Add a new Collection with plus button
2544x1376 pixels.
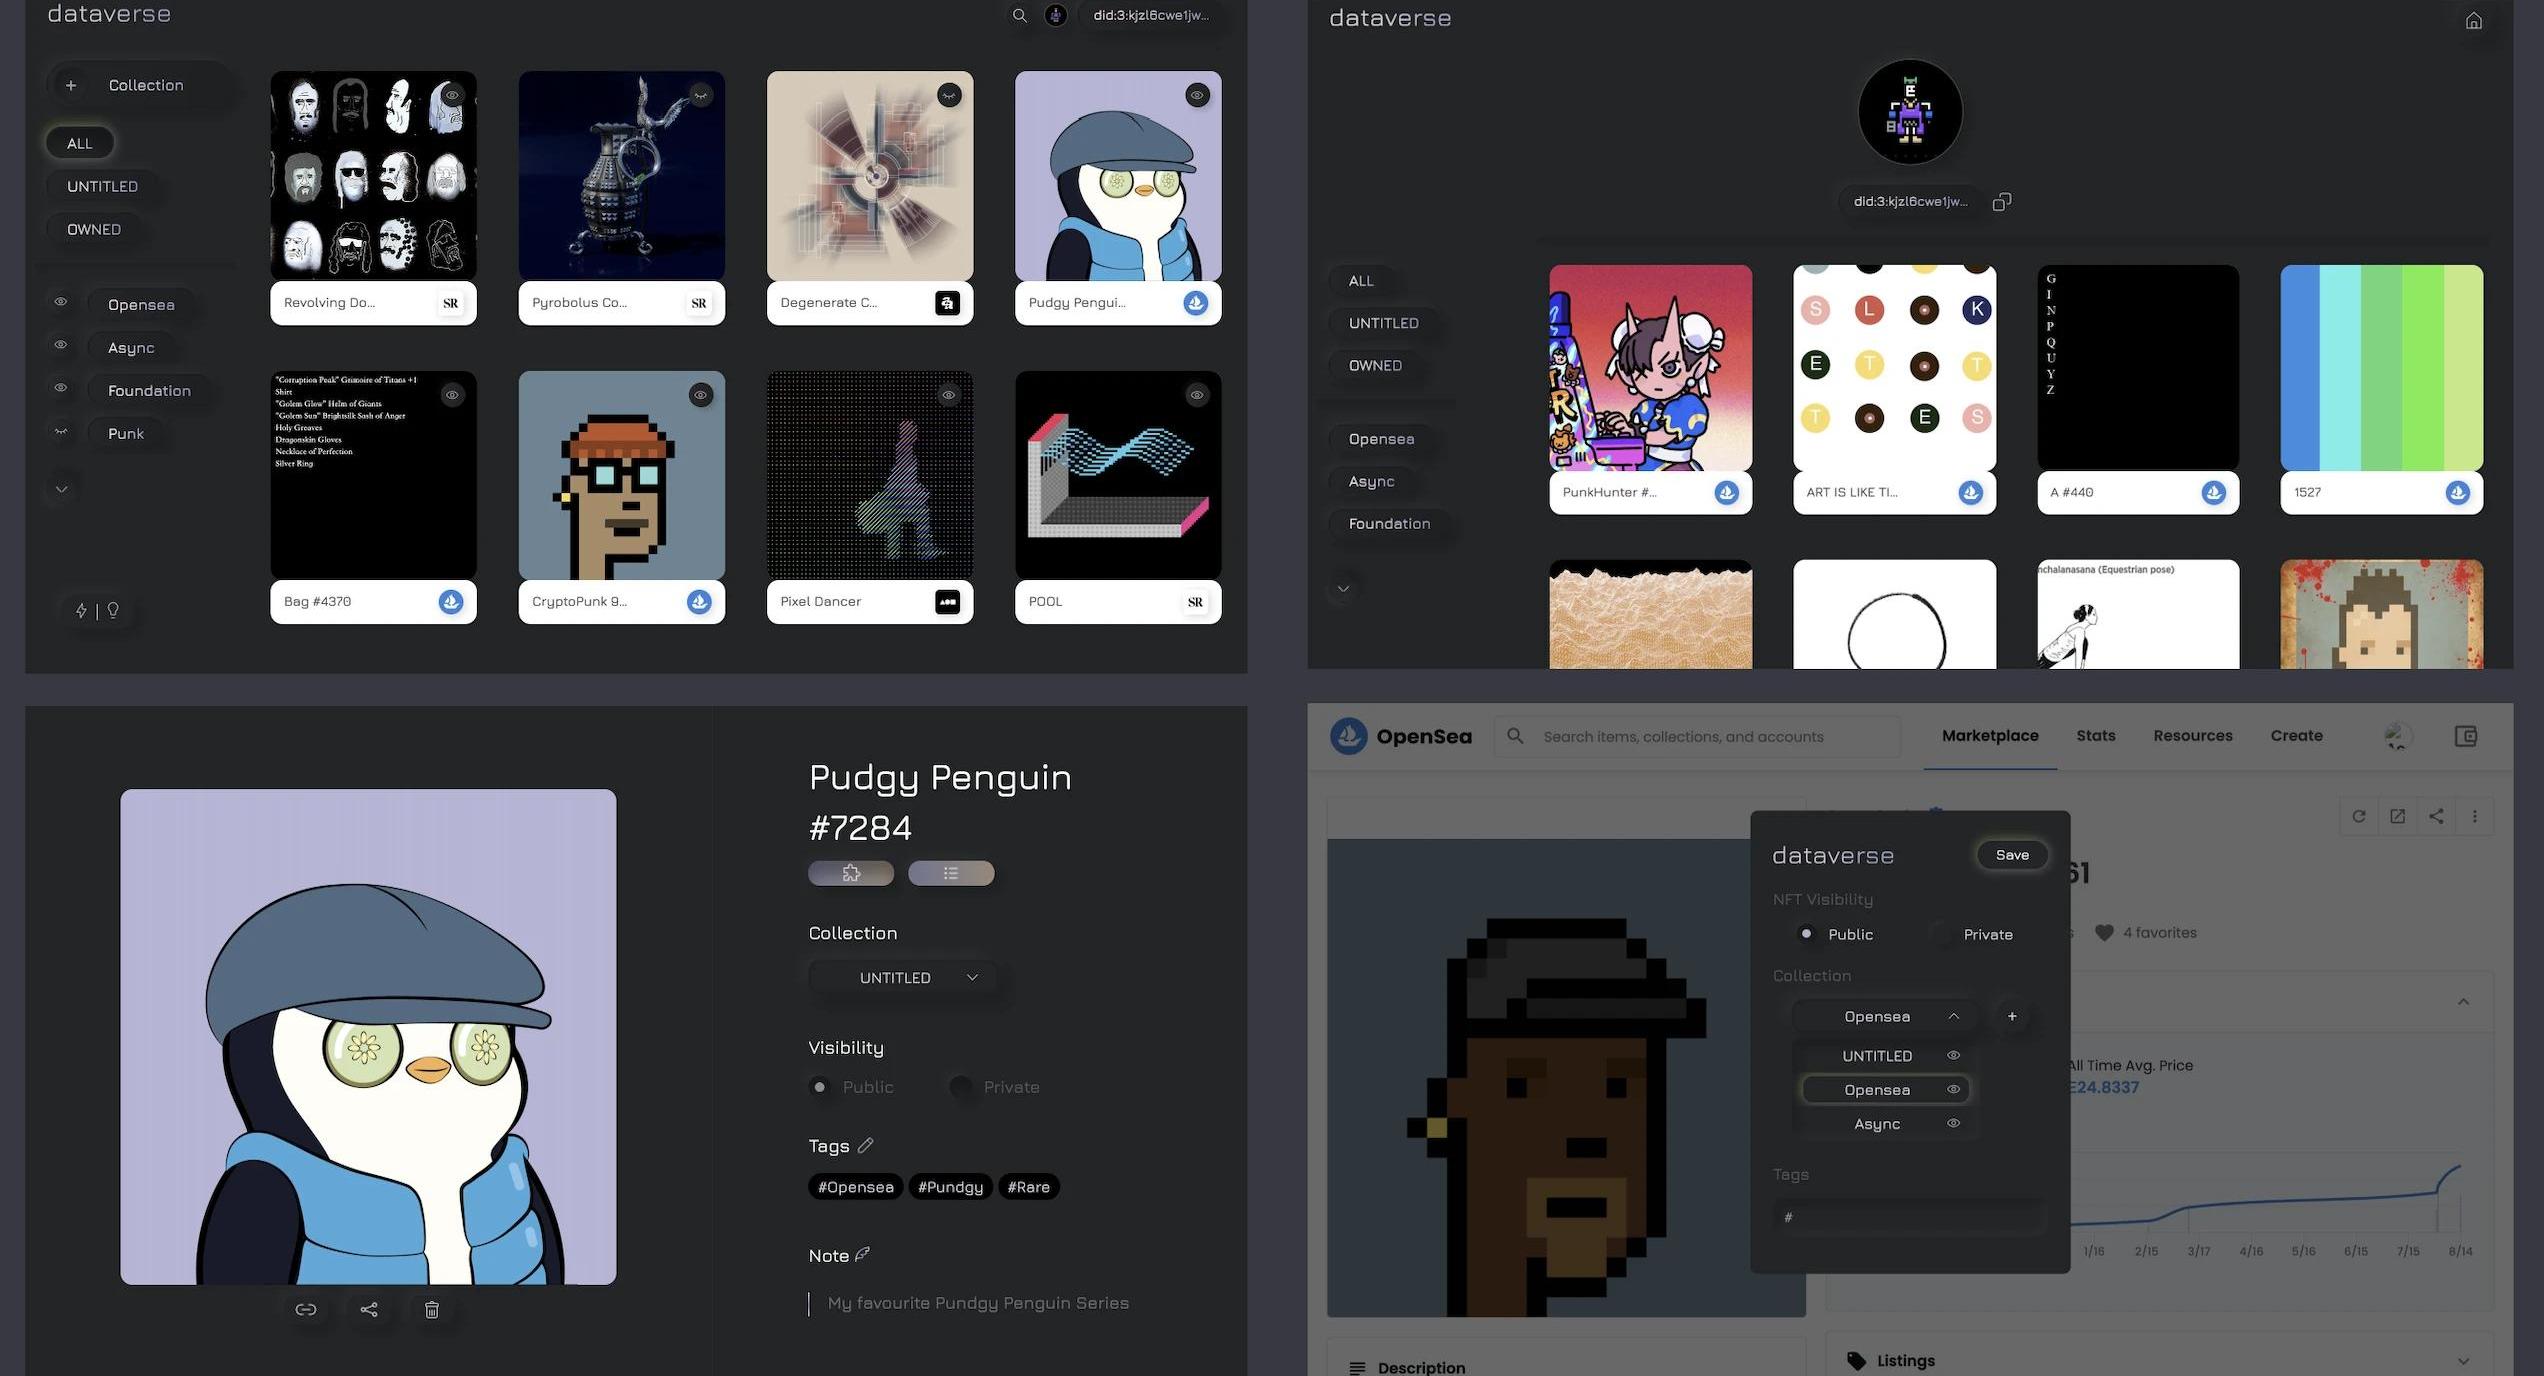click(x=71, y=85)
